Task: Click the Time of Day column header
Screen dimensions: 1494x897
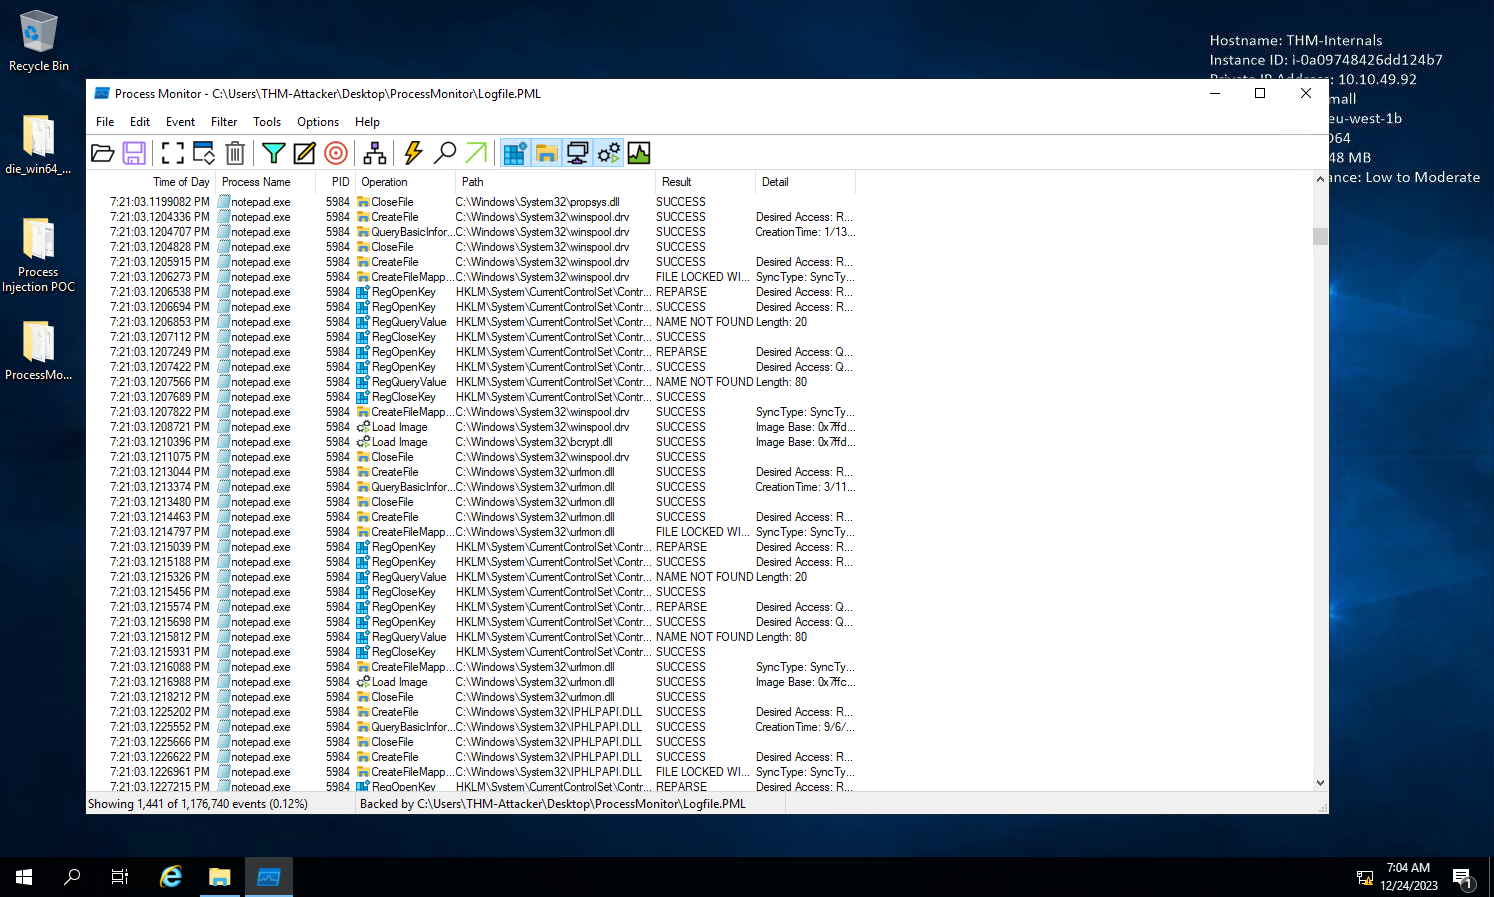Action: point(151,182)
